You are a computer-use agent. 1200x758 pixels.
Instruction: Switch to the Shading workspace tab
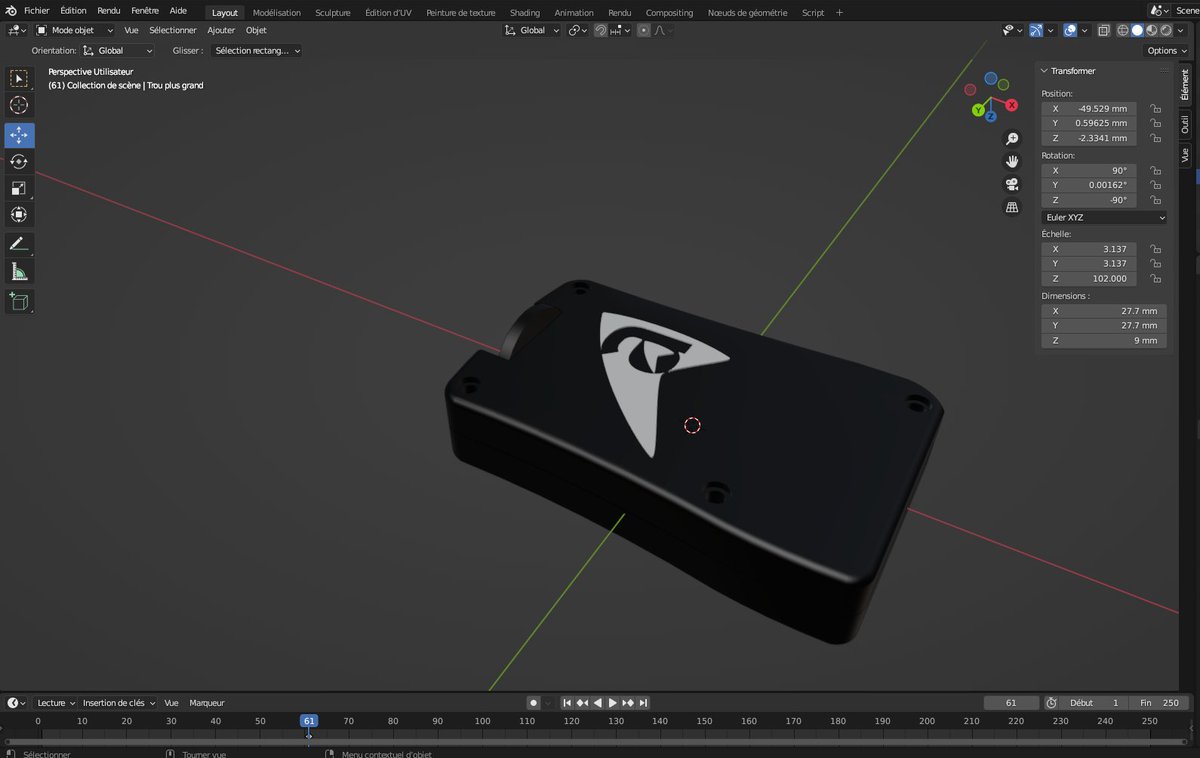[x=525, y=12]
